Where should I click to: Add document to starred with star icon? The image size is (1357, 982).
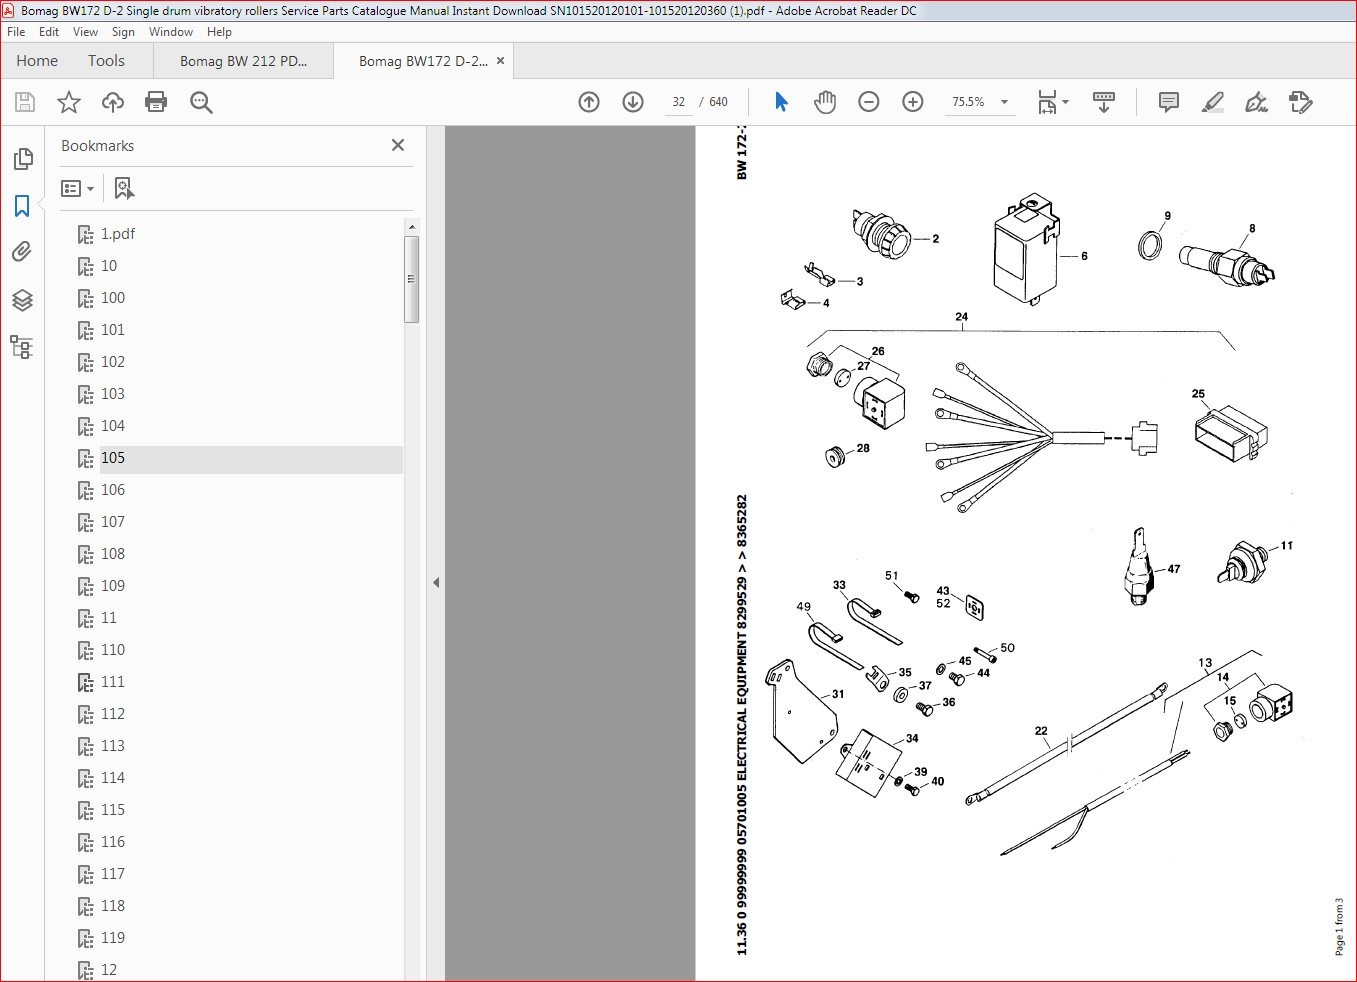(x=69, y=102)
